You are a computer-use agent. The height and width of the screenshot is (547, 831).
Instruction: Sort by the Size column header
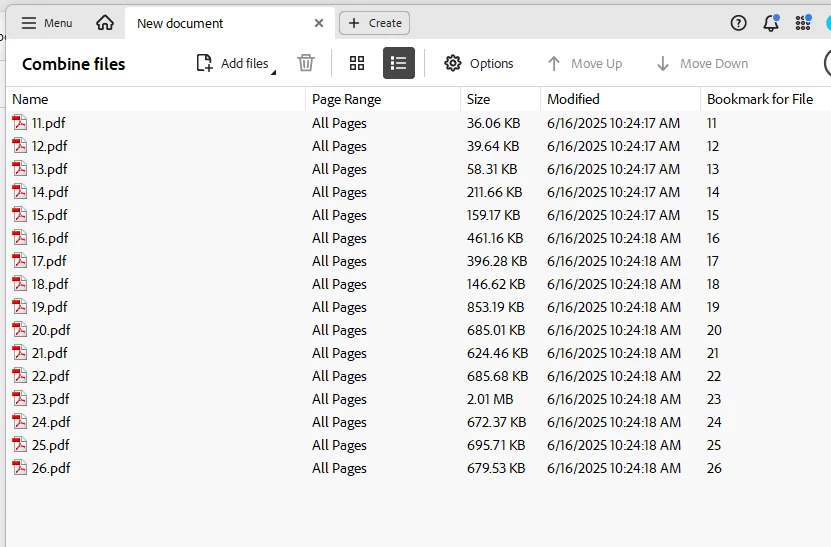[x=501, y=99]
